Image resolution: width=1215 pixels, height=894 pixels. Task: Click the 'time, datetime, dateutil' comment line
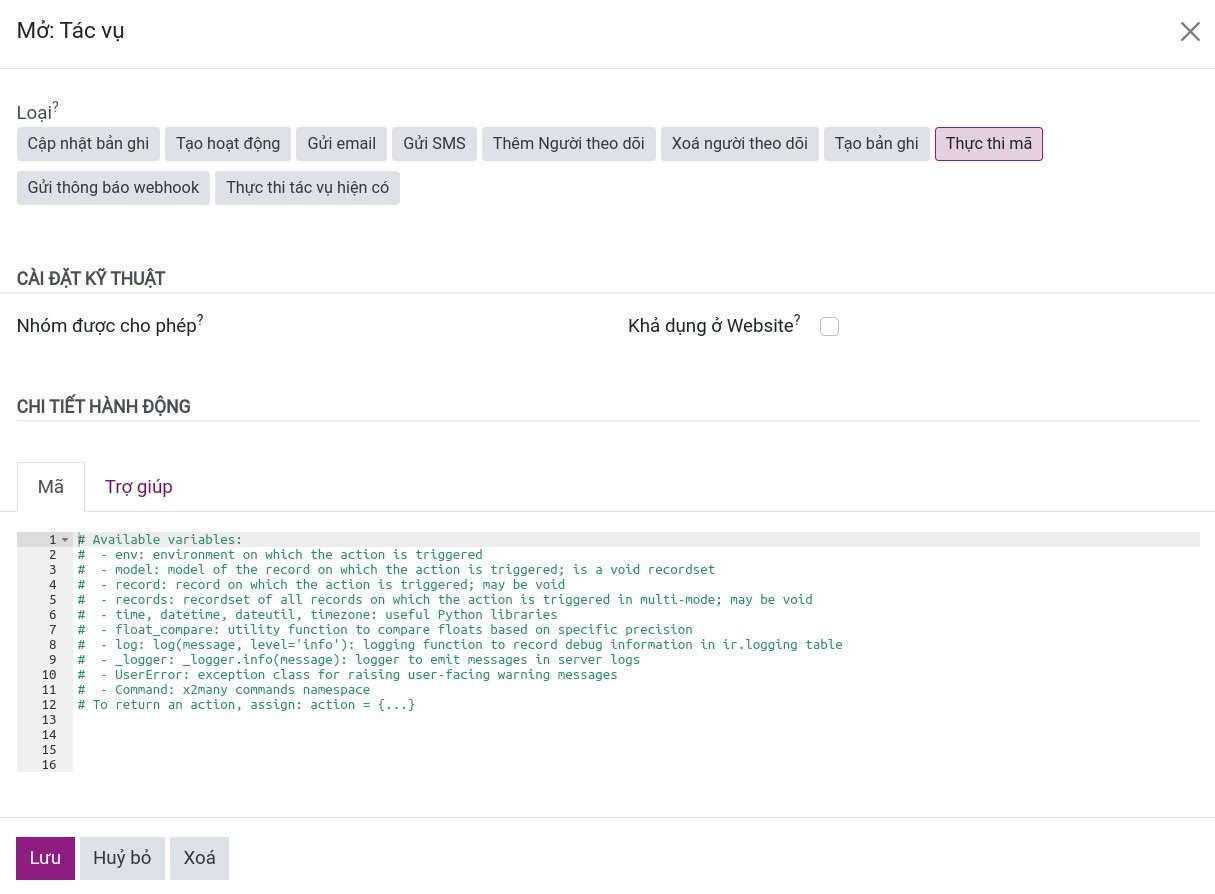point(317,615)
